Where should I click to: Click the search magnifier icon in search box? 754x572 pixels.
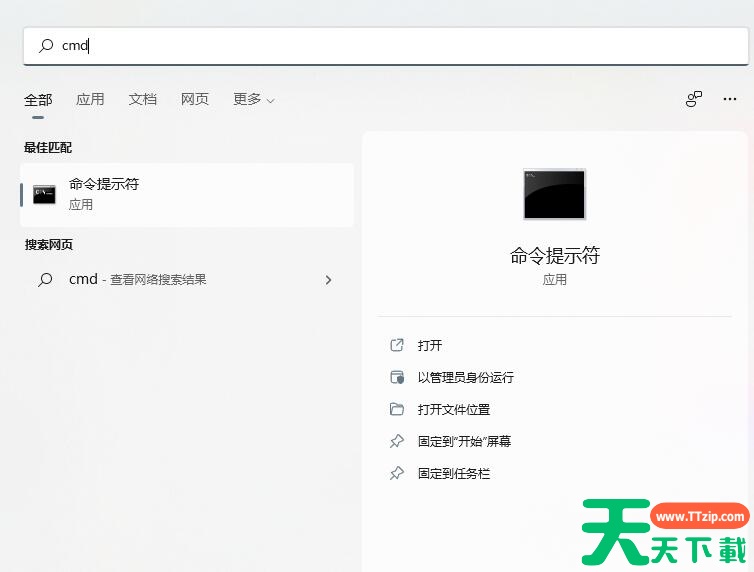(46, 46)
